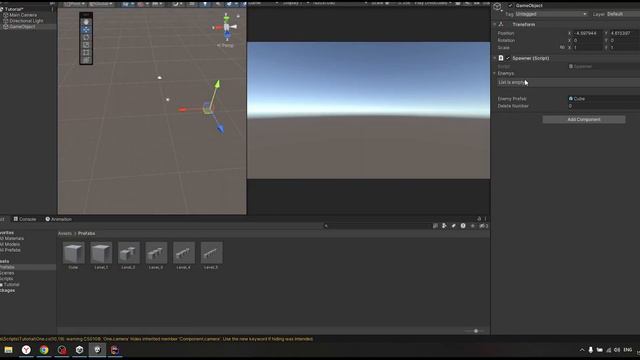Select the Scenes folder in Project tree
The image size is (640, 360).
tap(7, 273)
